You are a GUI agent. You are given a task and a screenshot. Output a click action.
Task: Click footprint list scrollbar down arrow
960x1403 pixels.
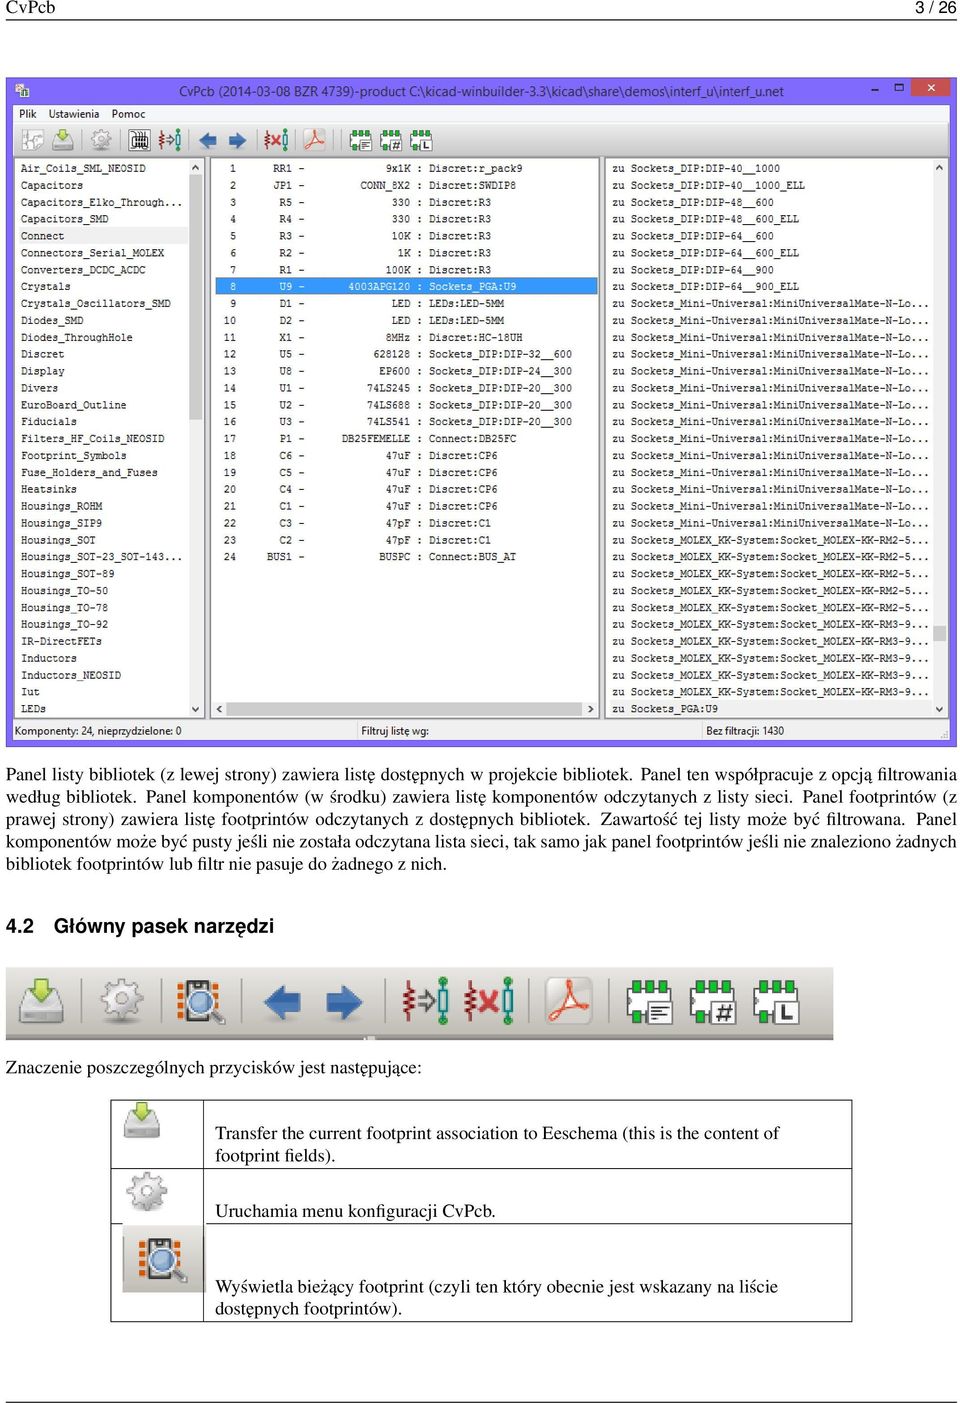pyautogui.click(x=939, y=709)
